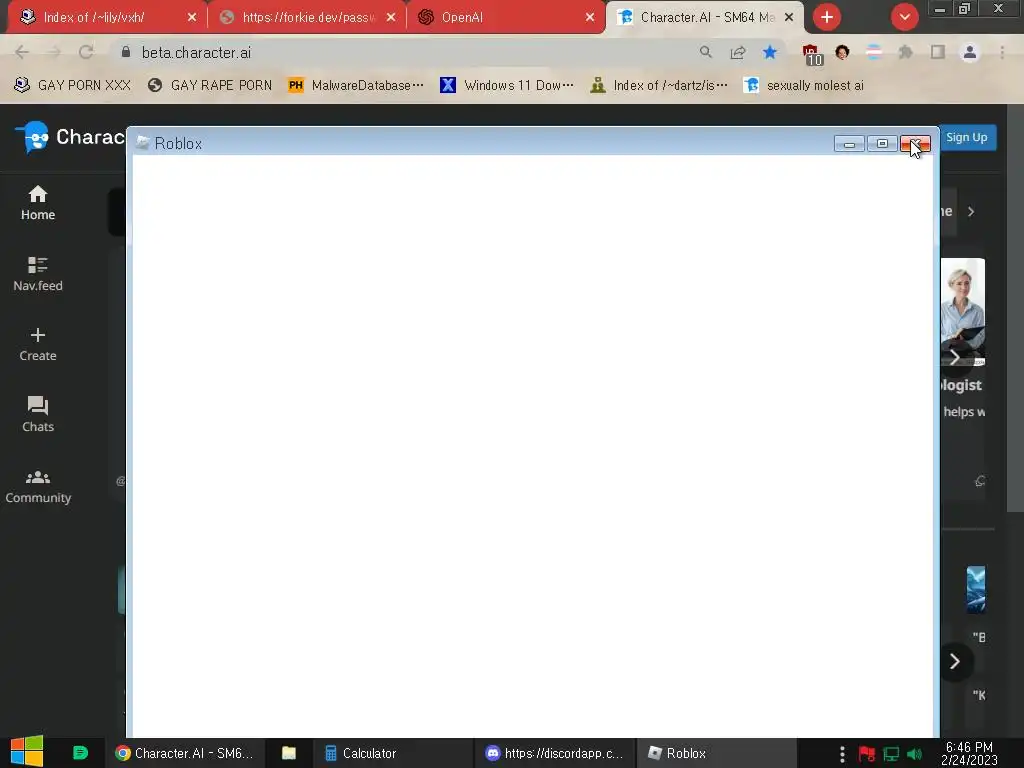This screenshot has height=768, width=1024.
Task: Open File Explorer from the taskbar
Action: [289, 753]
